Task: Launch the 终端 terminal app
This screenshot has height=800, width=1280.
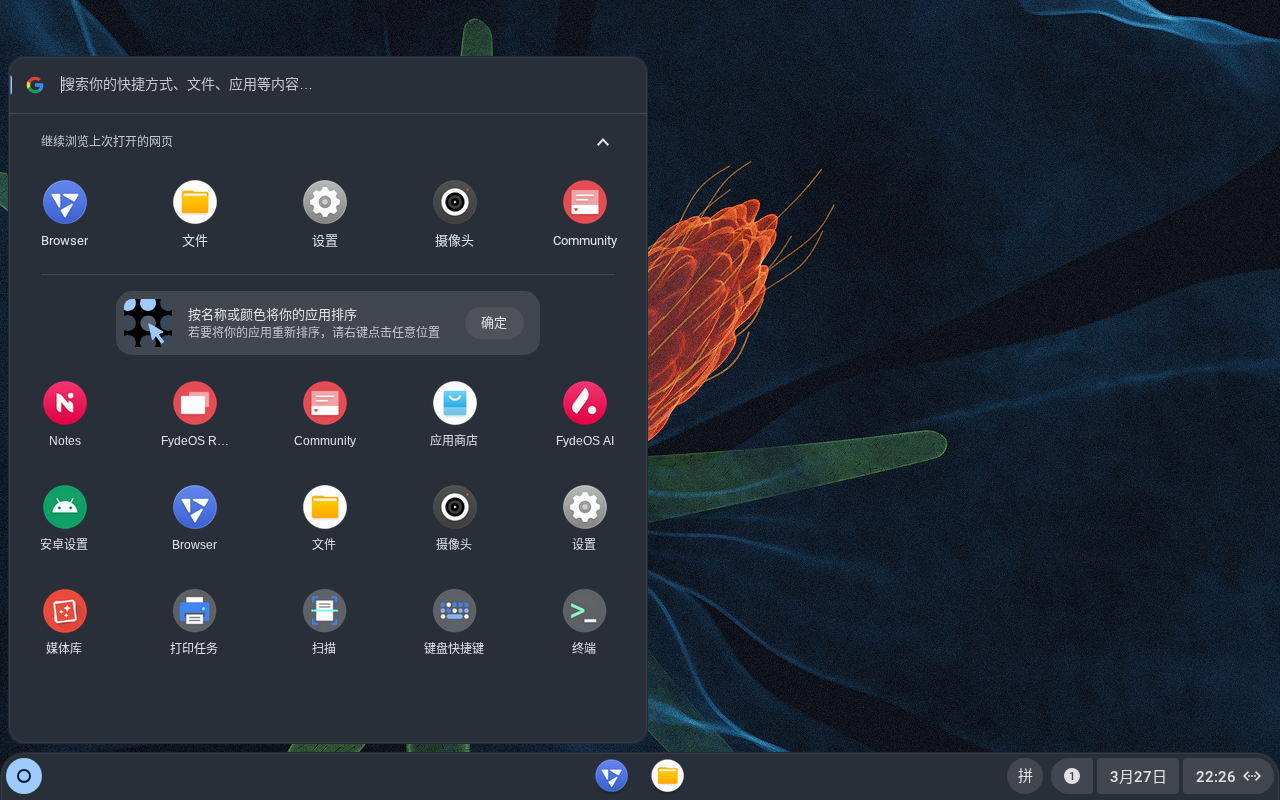Action: pyautogui.click(x=584, y=611)
